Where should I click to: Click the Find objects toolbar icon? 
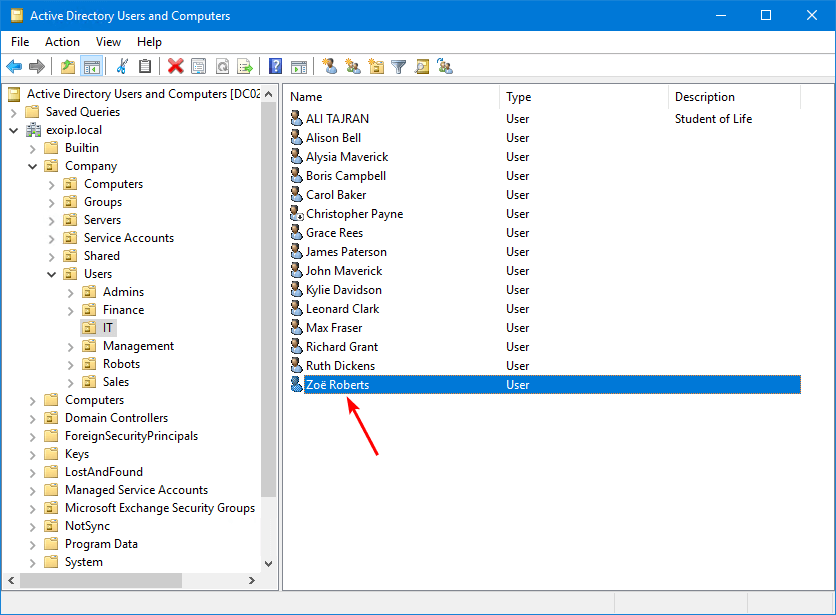[x=422, y=67]
